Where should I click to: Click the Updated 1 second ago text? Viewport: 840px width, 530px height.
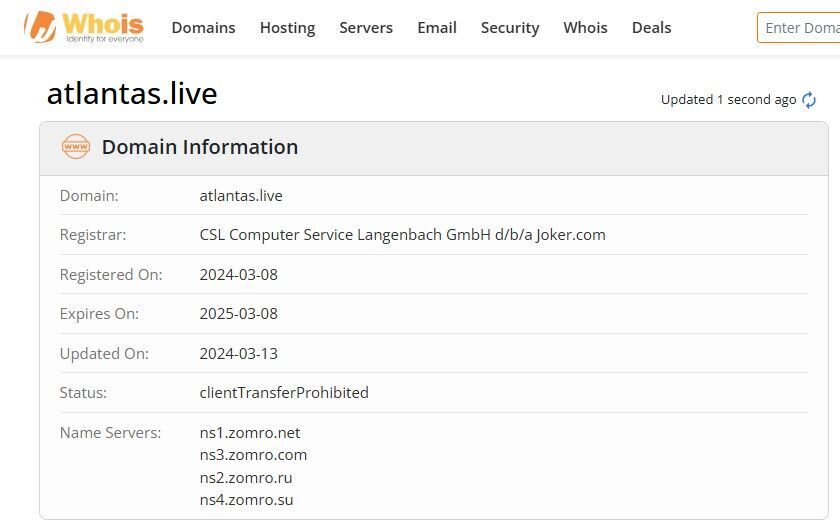tap(729, 100)
